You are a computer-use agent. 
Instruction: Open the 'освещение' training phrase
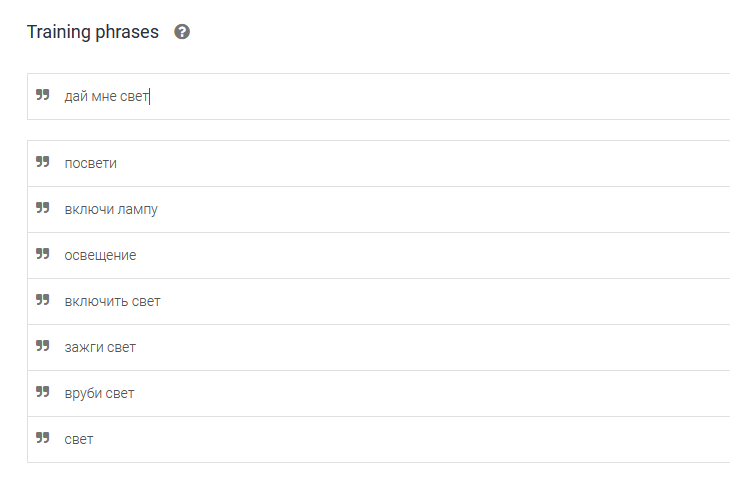tap(100, 255)
